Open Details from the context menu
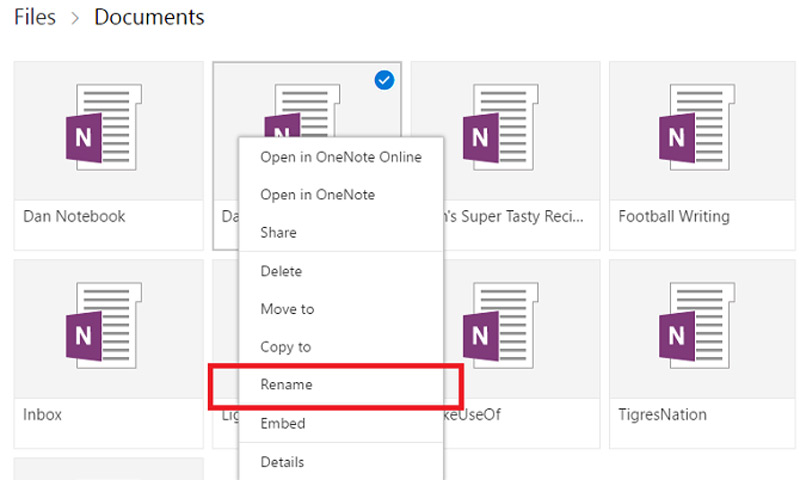Viewport: 800px width, 480px height. (282, 461)
